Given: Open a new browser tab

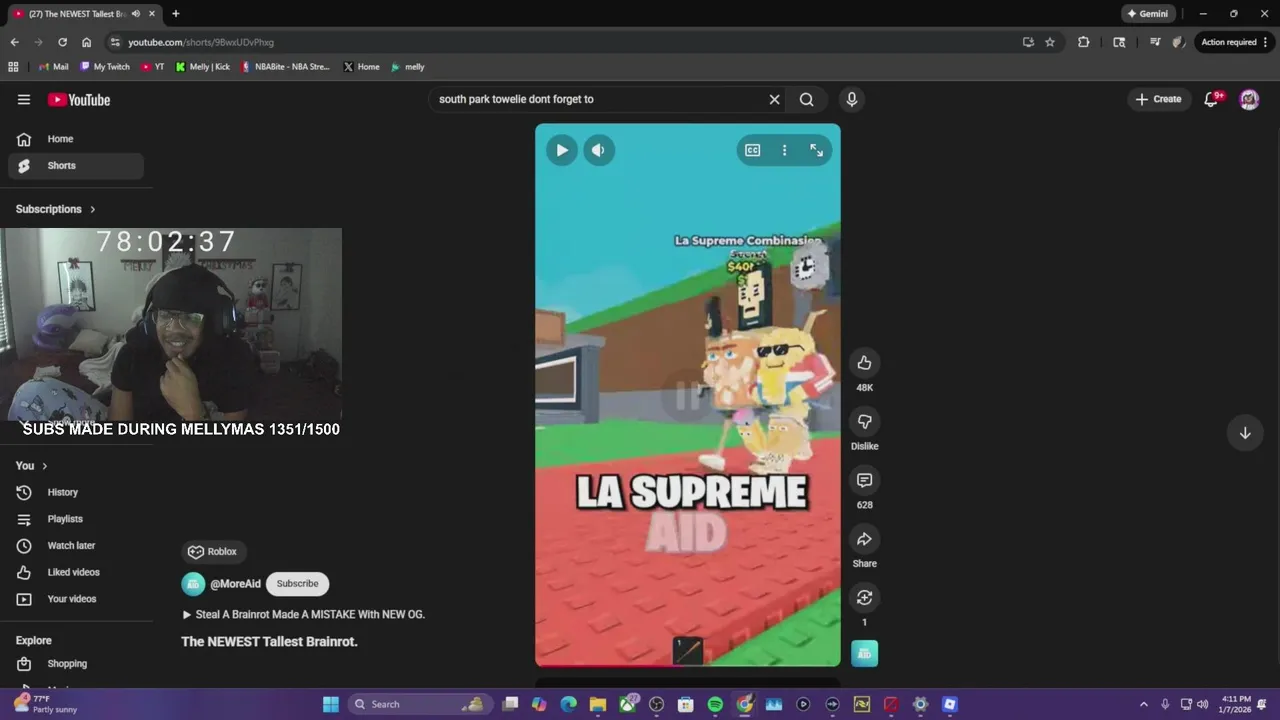Looking at the screenshot, I should 176,14.
